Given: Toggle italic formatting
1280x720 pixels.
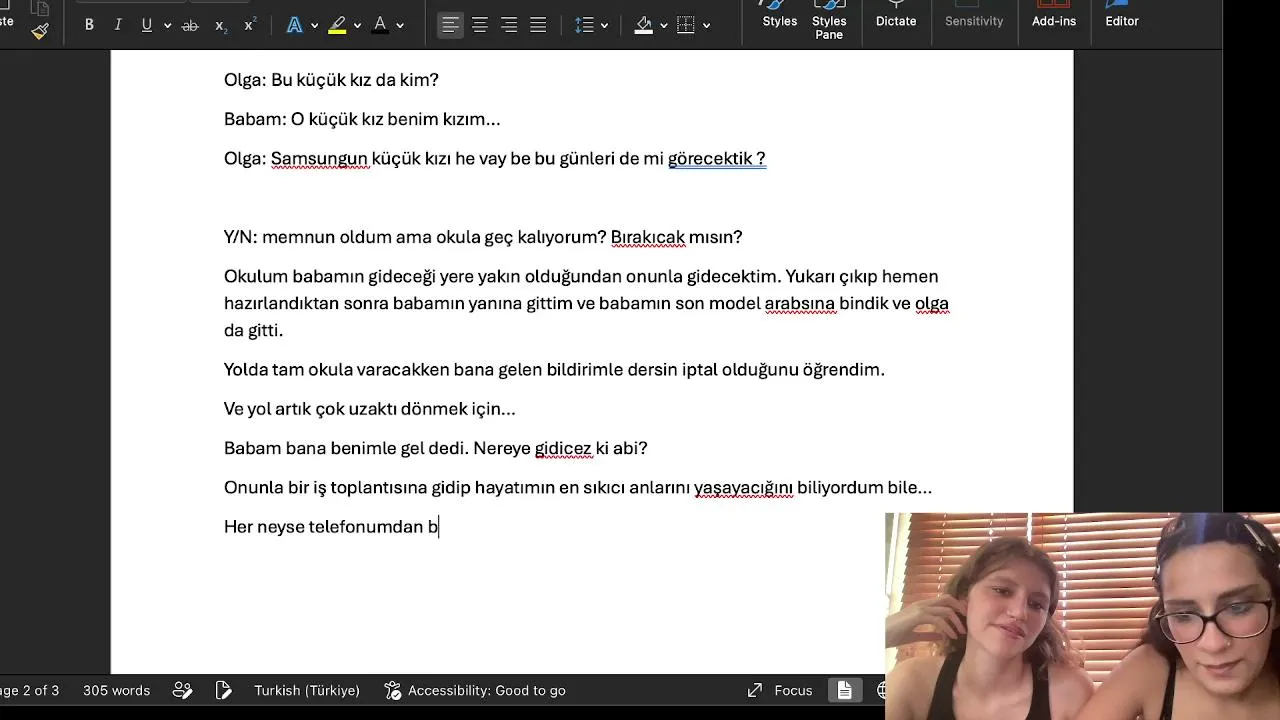Looking at the screenshot, I should click(118, 25).
